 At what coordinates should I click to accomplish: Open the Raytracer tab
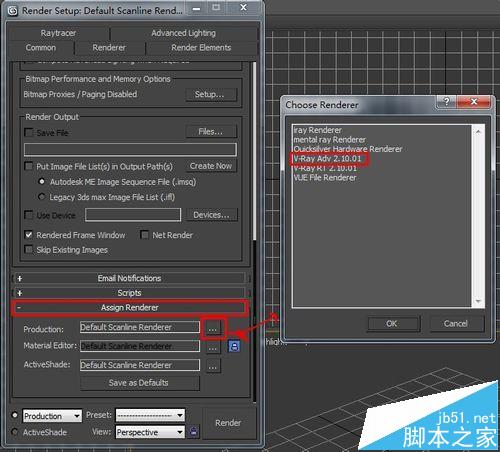[x=58, y=33]
